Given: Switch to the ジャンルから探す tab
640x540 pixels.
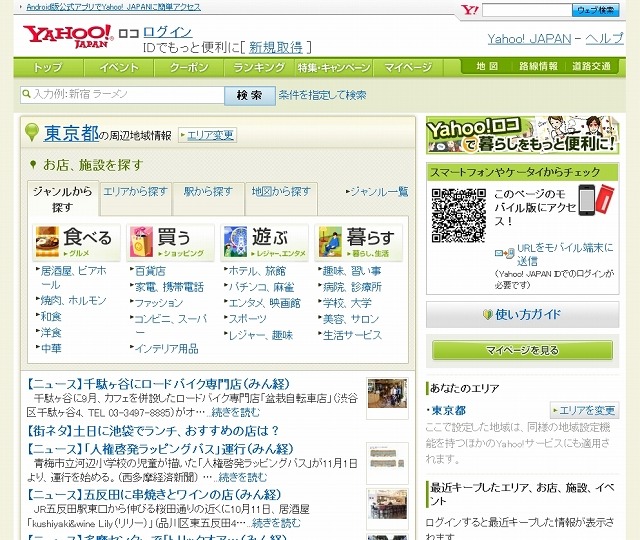Looking at the screenshot, I should click(x=62, y=199).
